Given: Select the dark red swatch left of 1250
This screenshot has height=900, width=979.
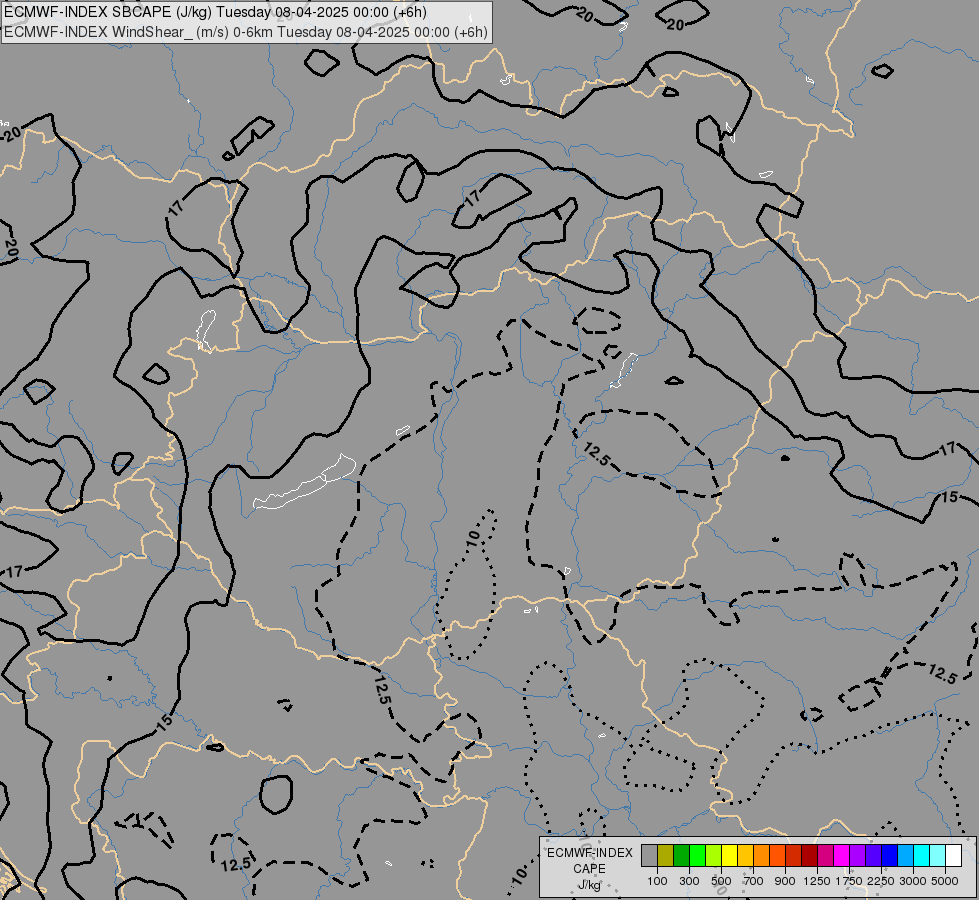Looking at the screenshot, I should (x=810, y=855).
